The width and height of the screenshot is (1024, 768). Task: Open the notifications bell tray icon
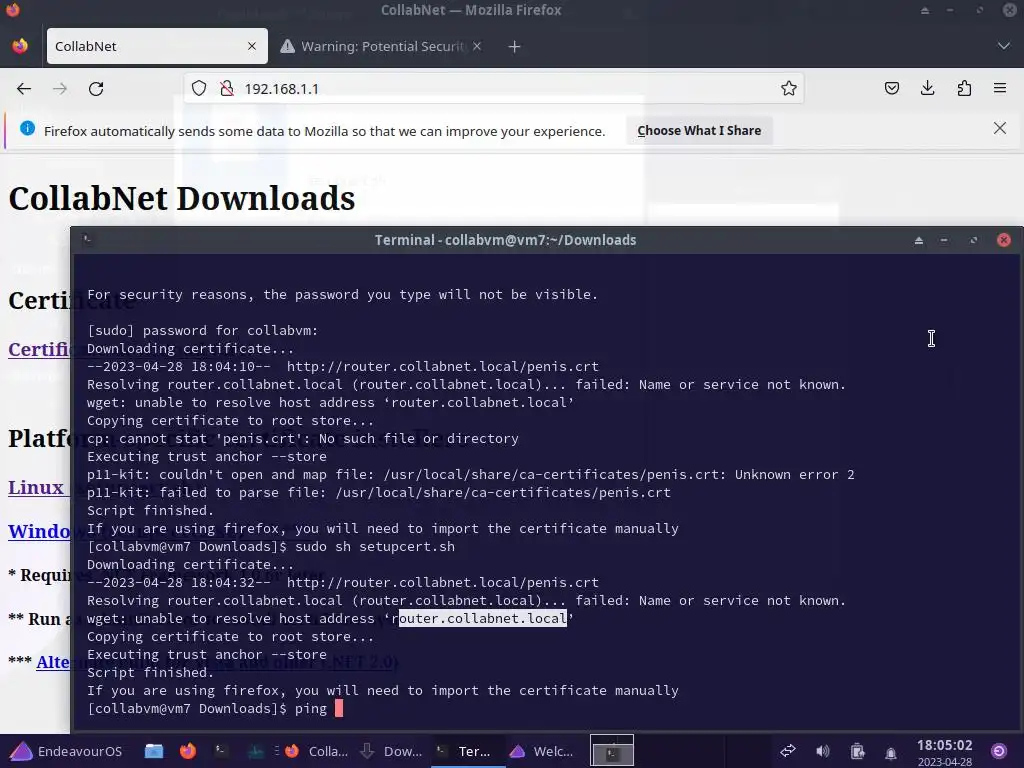point(891,753)
